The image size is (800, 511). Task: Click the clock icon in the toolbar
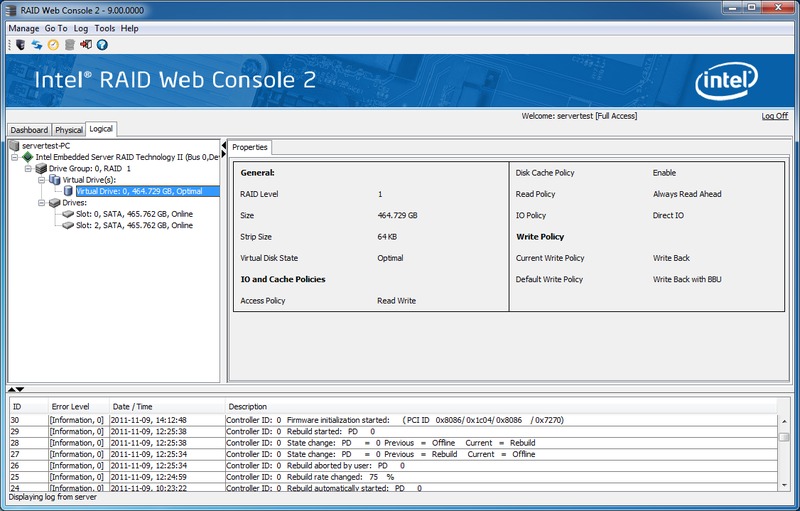pyautogui.click(x=53, y=44)
